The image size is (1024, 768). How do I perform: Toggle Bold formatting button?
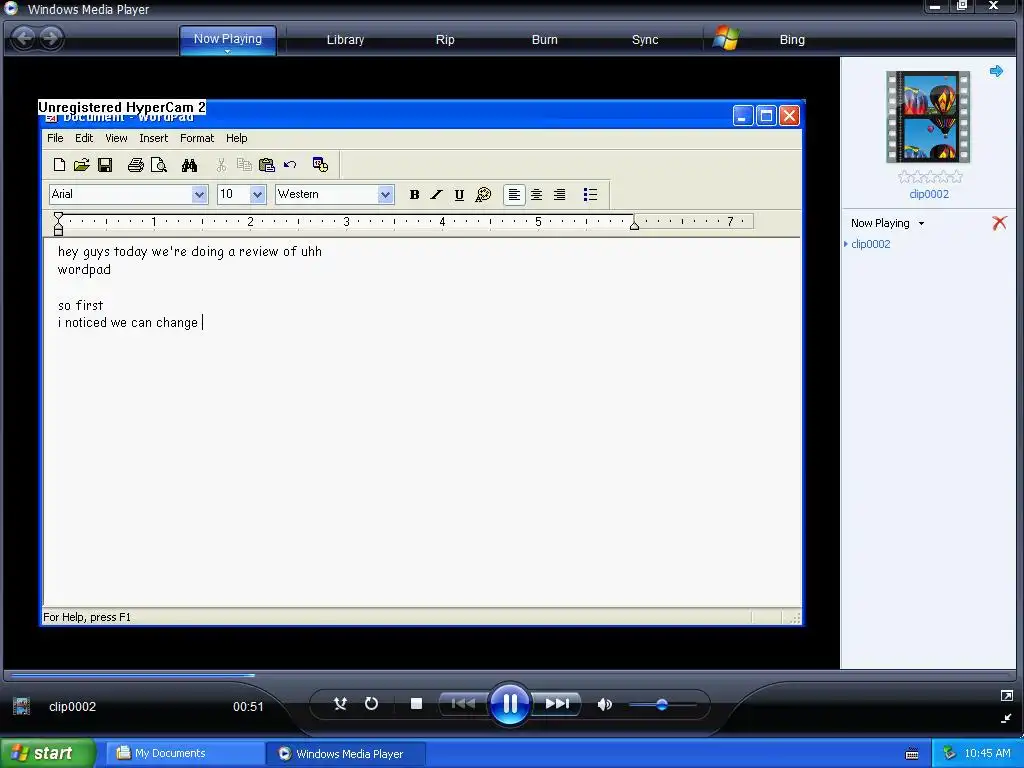point(414,195)
